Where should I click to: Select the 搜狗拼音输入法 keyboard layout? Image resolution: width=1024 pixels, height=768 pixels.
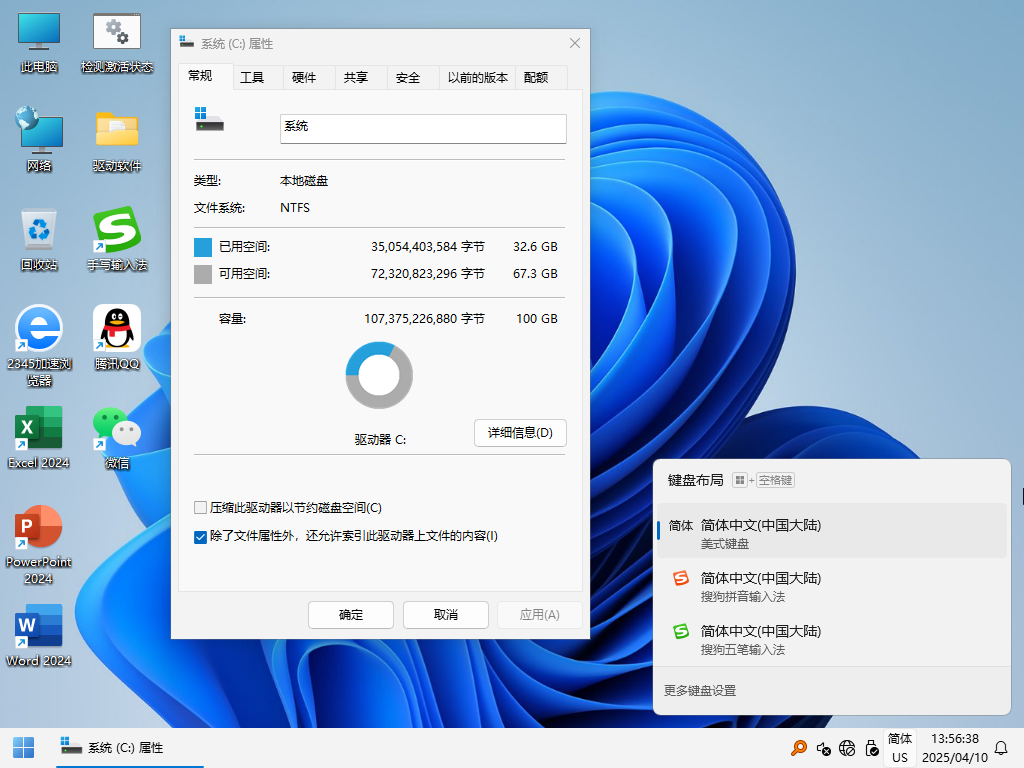831,586
